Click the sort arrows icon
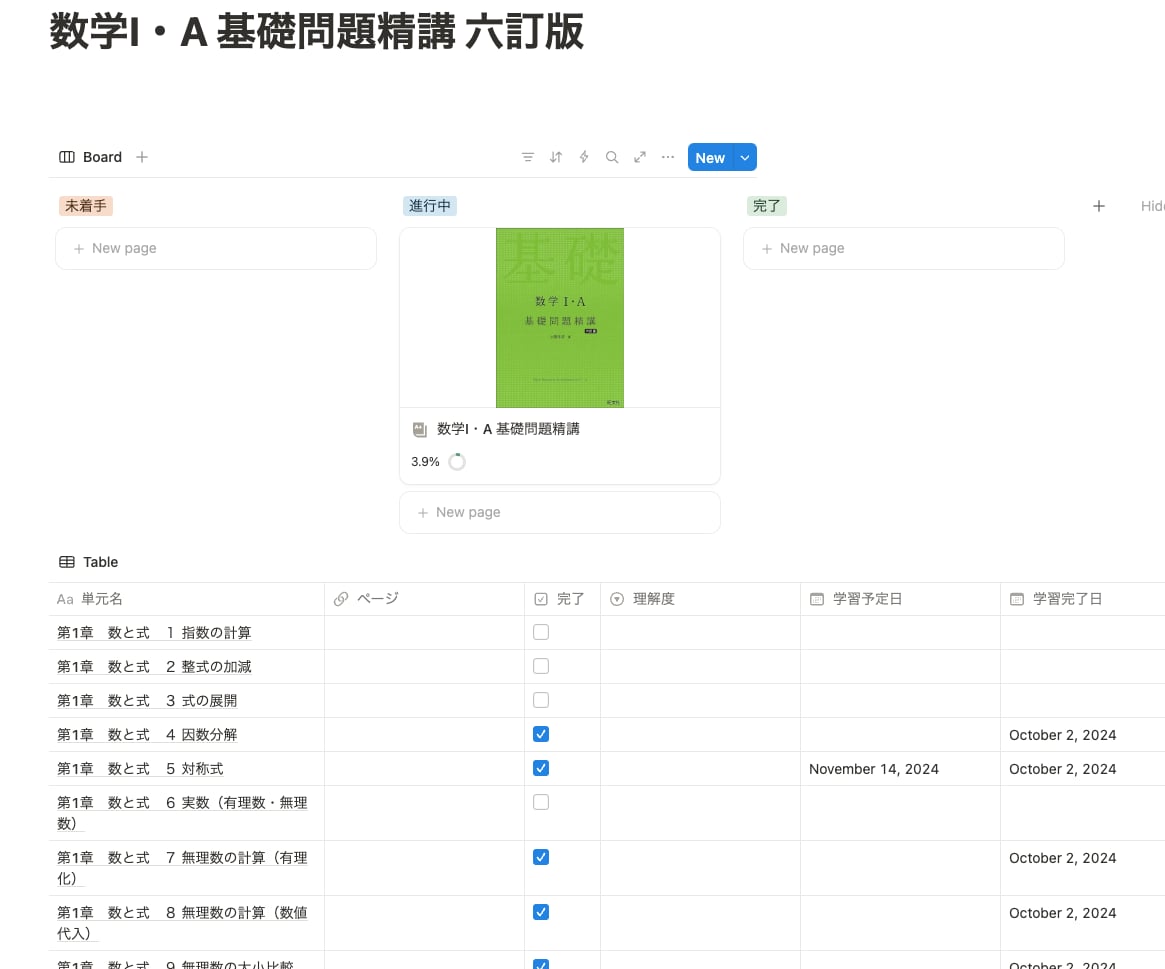Image resolution: width=1165 pixels, height=969 pixels. point(556,157)
